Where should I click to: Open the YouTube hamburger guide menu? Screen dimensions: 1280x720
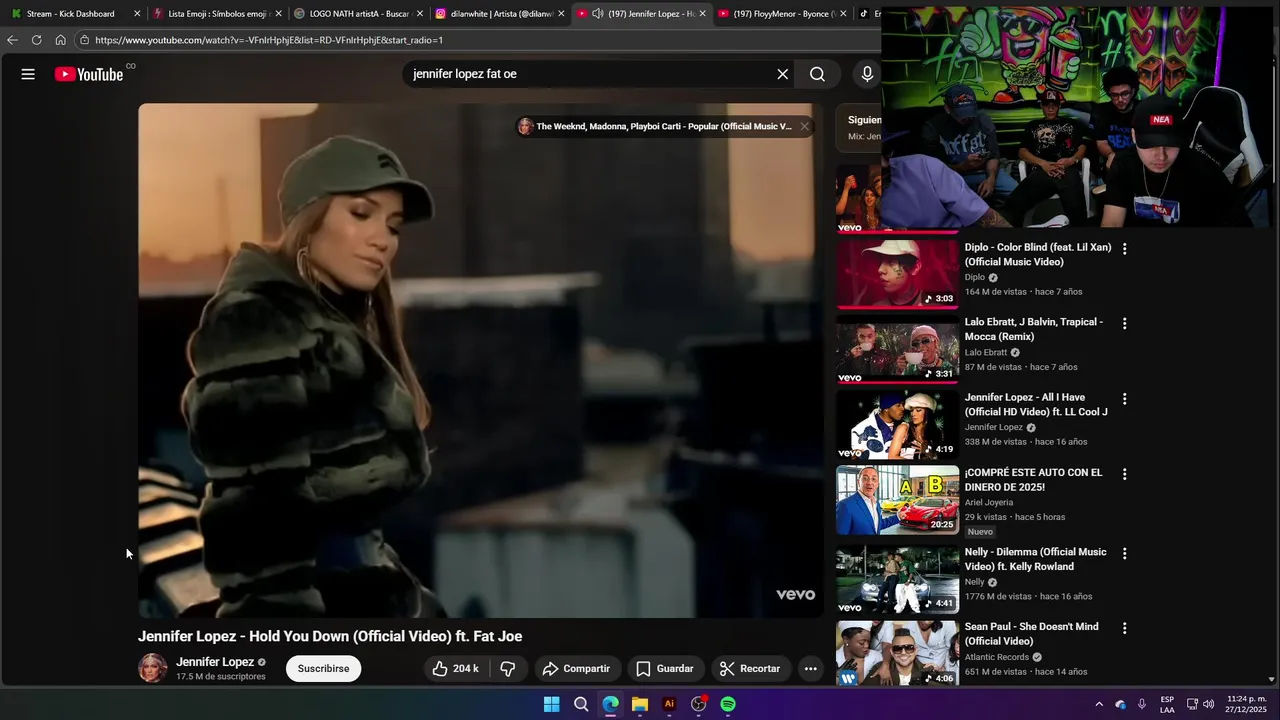[28, 74]
